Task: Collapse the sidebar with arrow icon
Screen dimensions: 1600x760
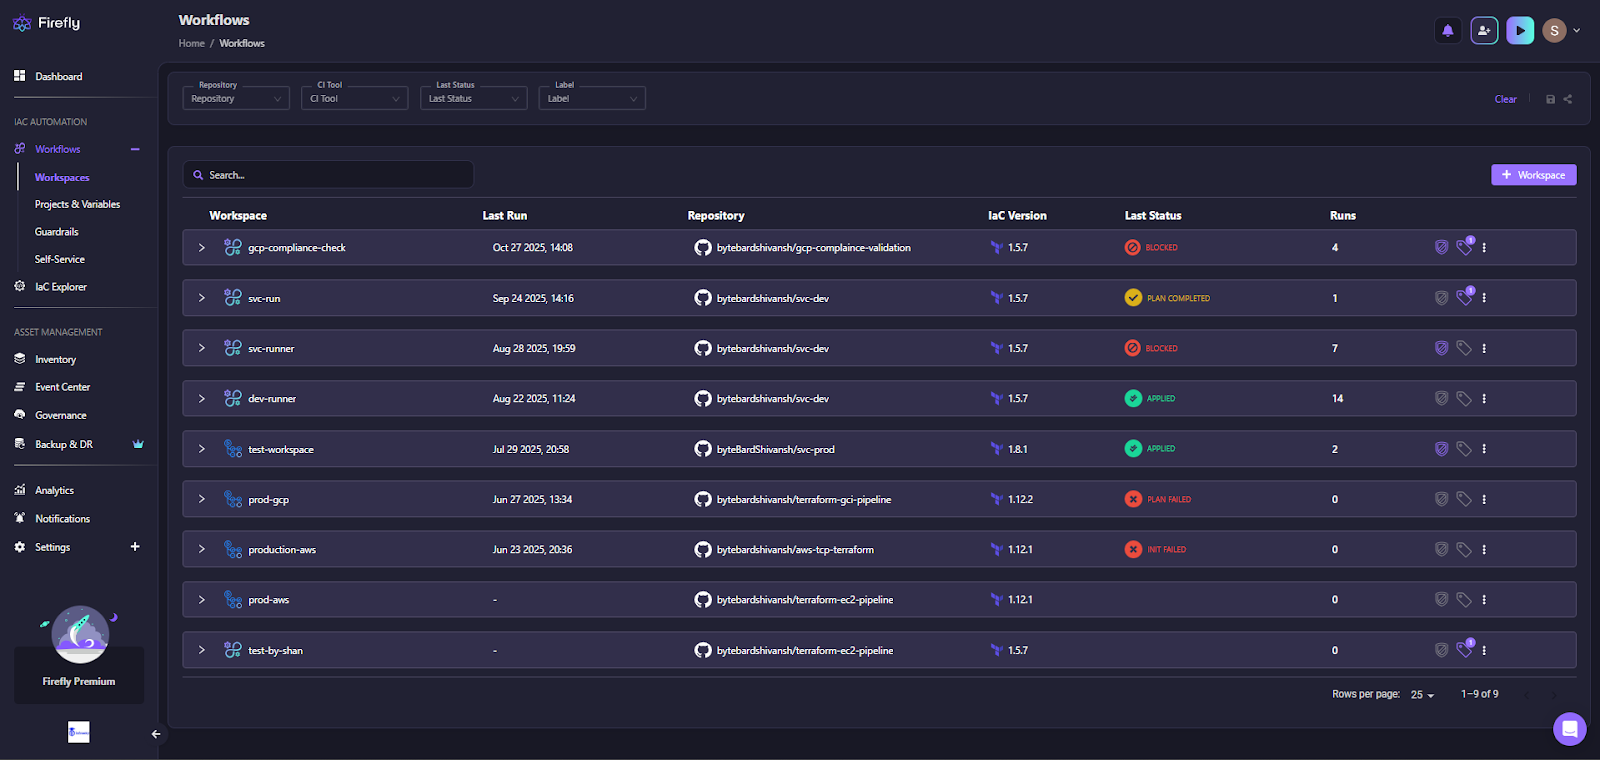Action: coord(156,734)
